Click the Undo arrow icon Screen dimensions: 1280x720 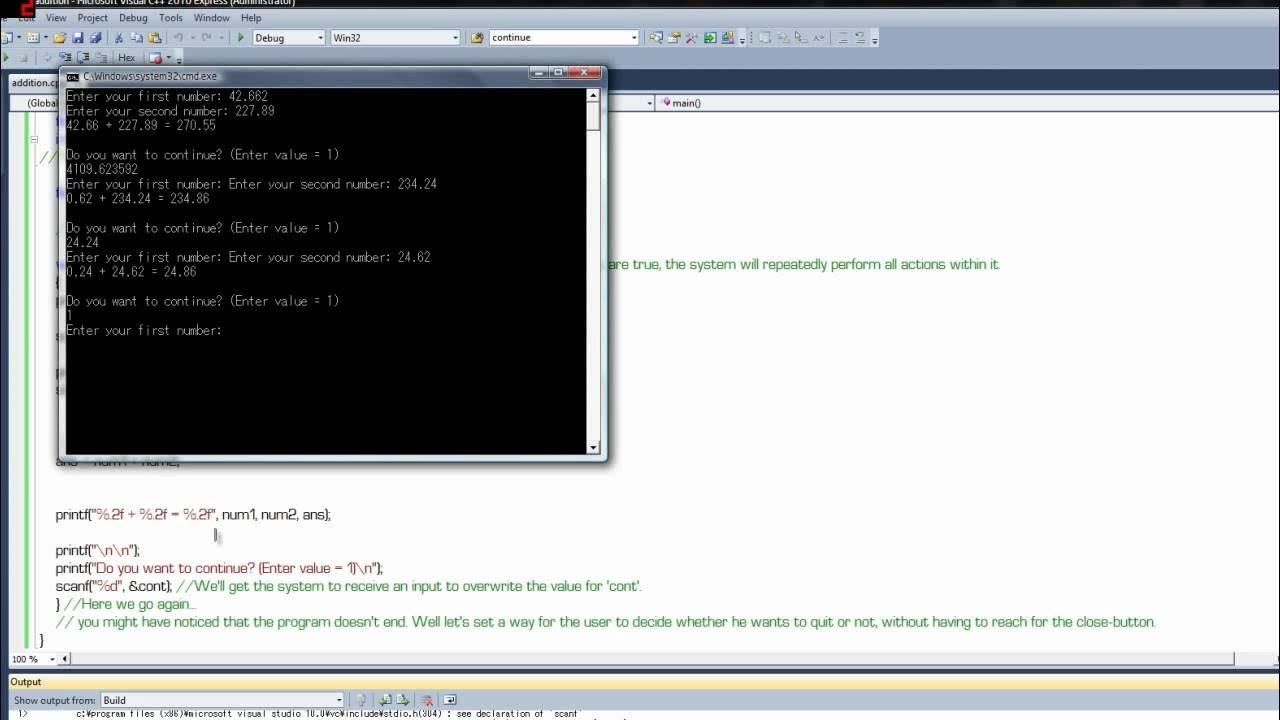[178, 38]
